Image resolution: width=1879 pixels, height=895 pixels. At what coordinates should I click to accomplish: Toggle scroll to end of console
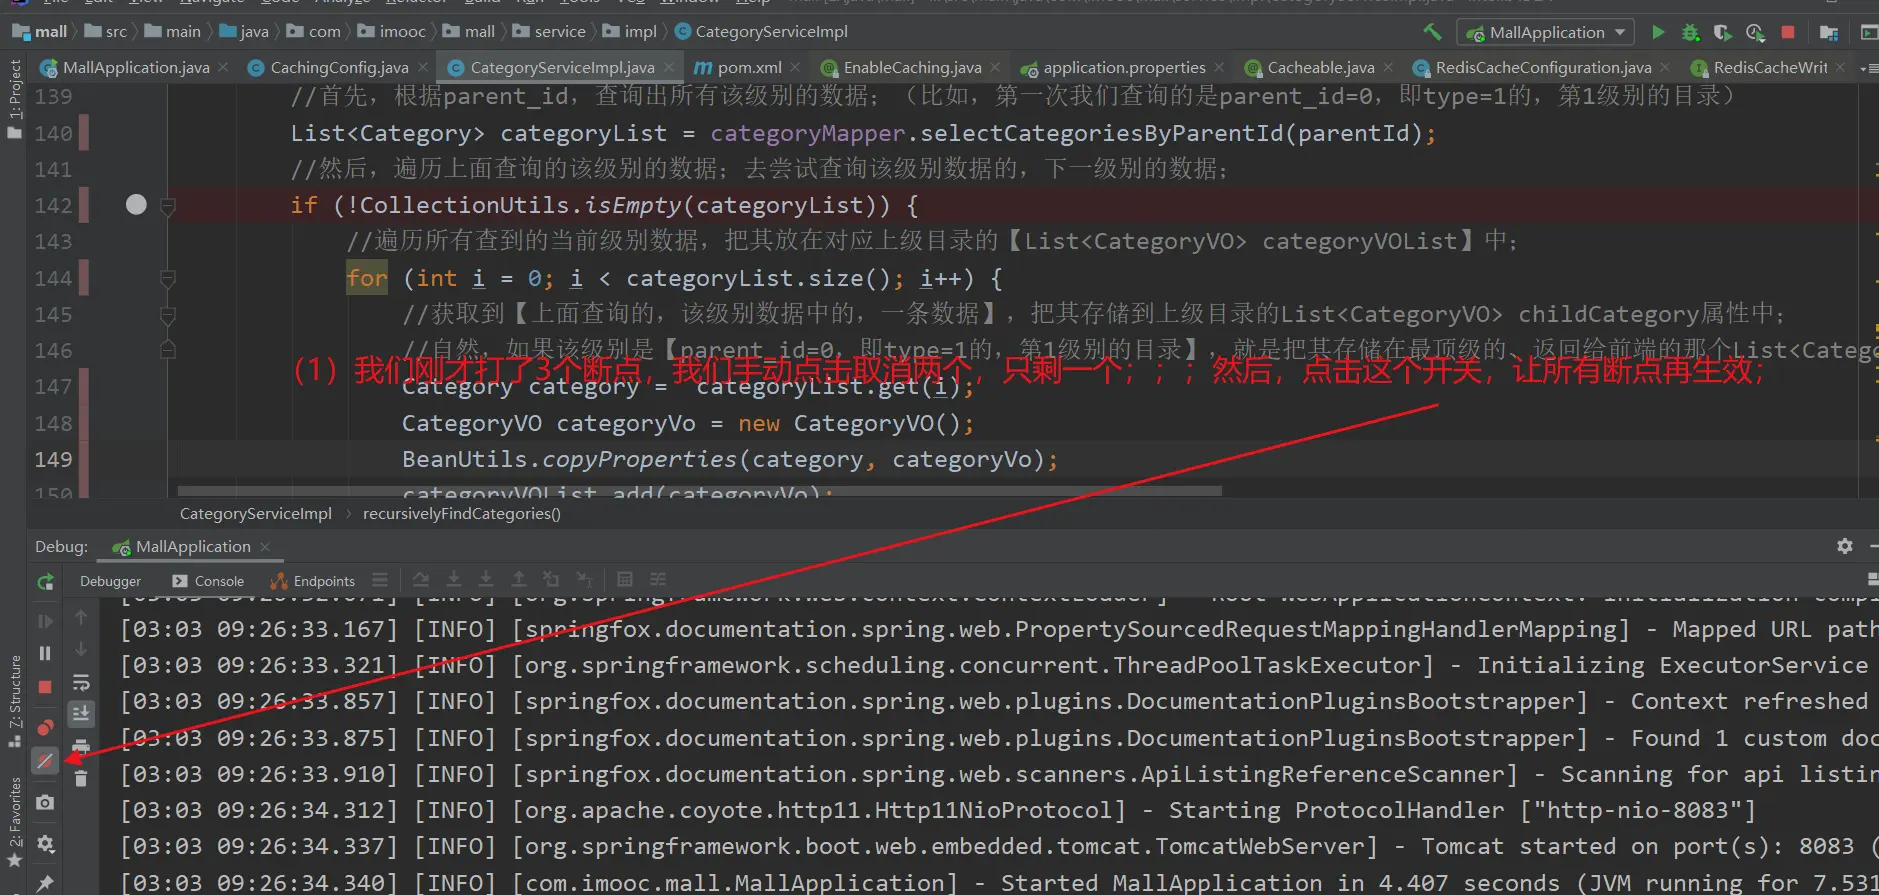[x=81, y=714]
